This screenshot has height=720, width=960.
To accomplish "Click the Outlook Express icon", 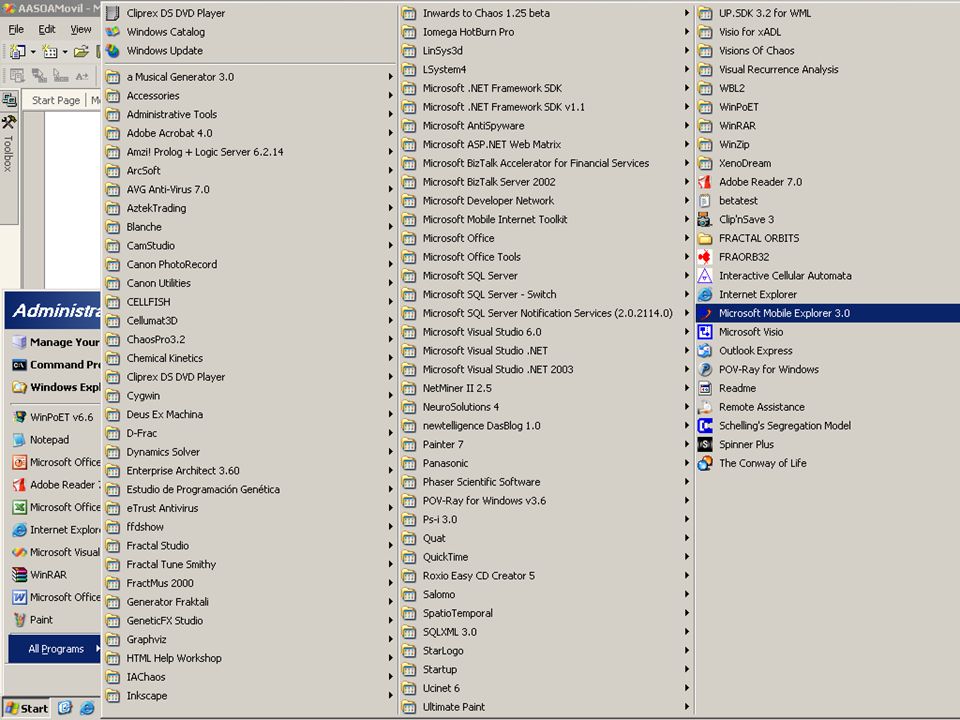I will [x=705, y=351].
